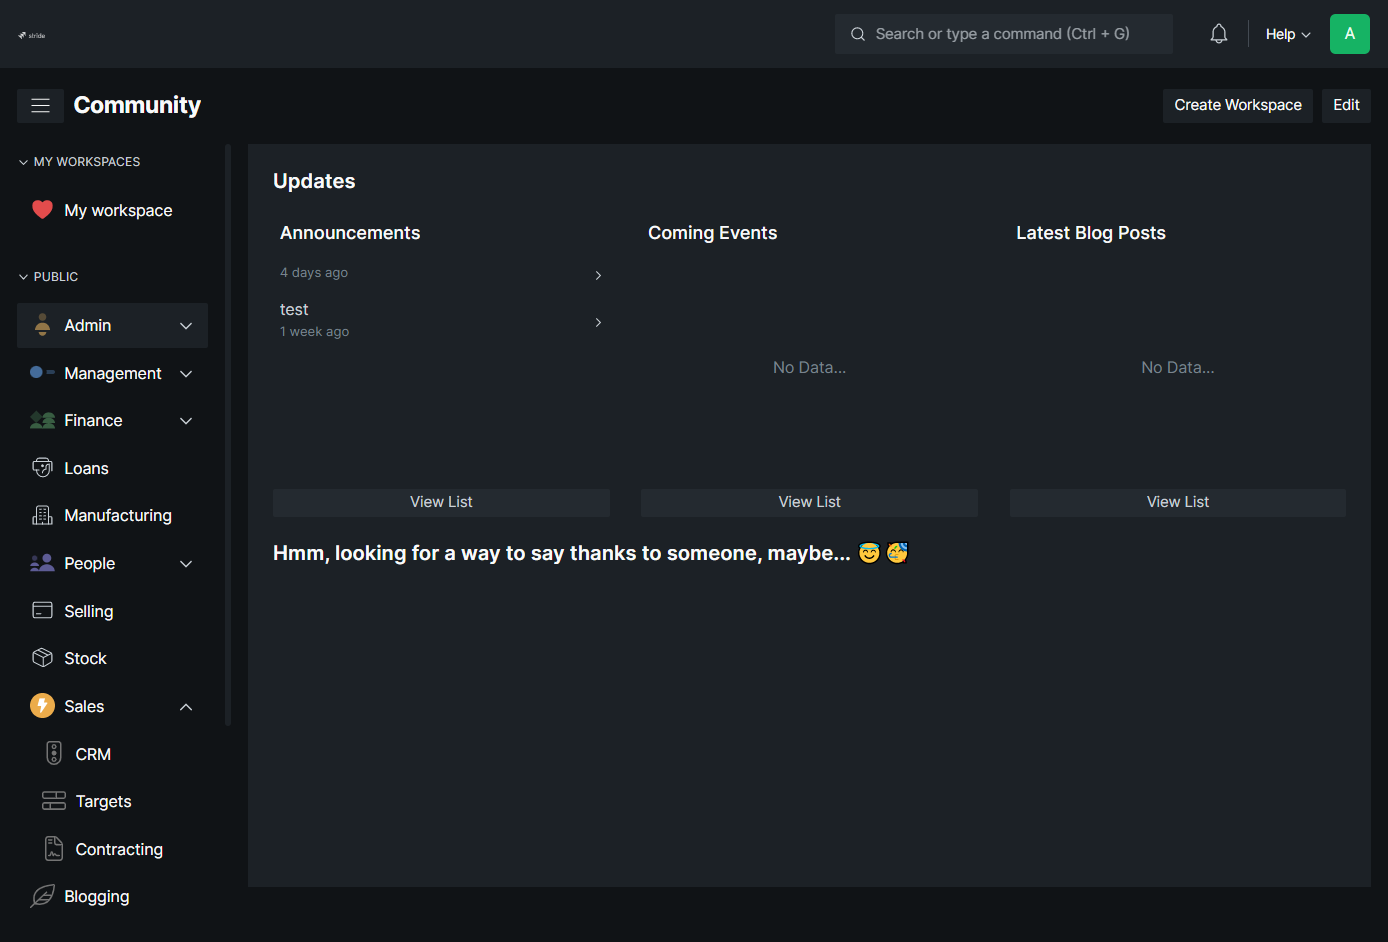Viewport: 1388px width, 942px height.
Task: Click the Stock box icon
Action: (x=42, y=658)
